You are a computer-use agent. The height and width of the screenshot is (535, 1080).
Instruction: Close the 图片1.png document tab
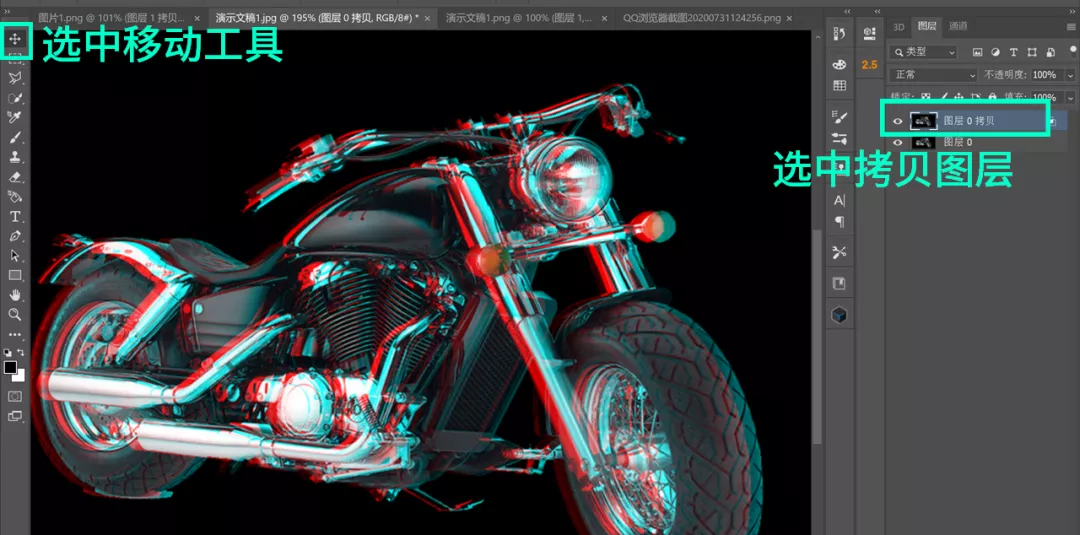pos(198,19)
